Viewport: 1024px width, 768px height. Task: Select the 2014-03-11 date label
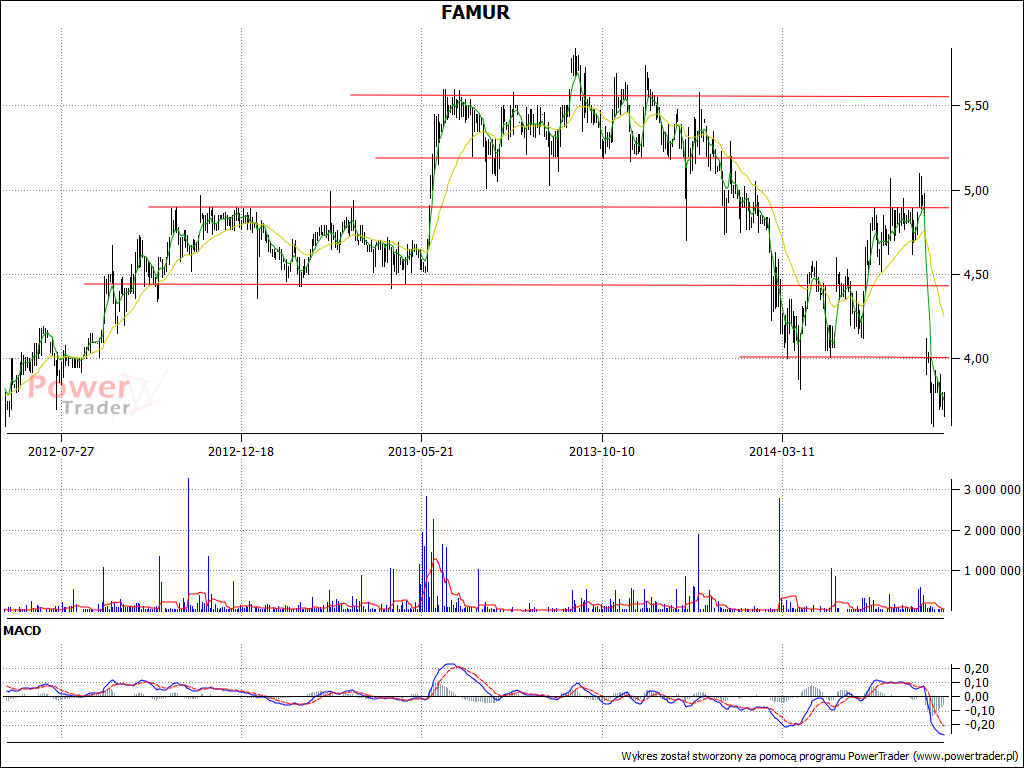tap(782, 451)
